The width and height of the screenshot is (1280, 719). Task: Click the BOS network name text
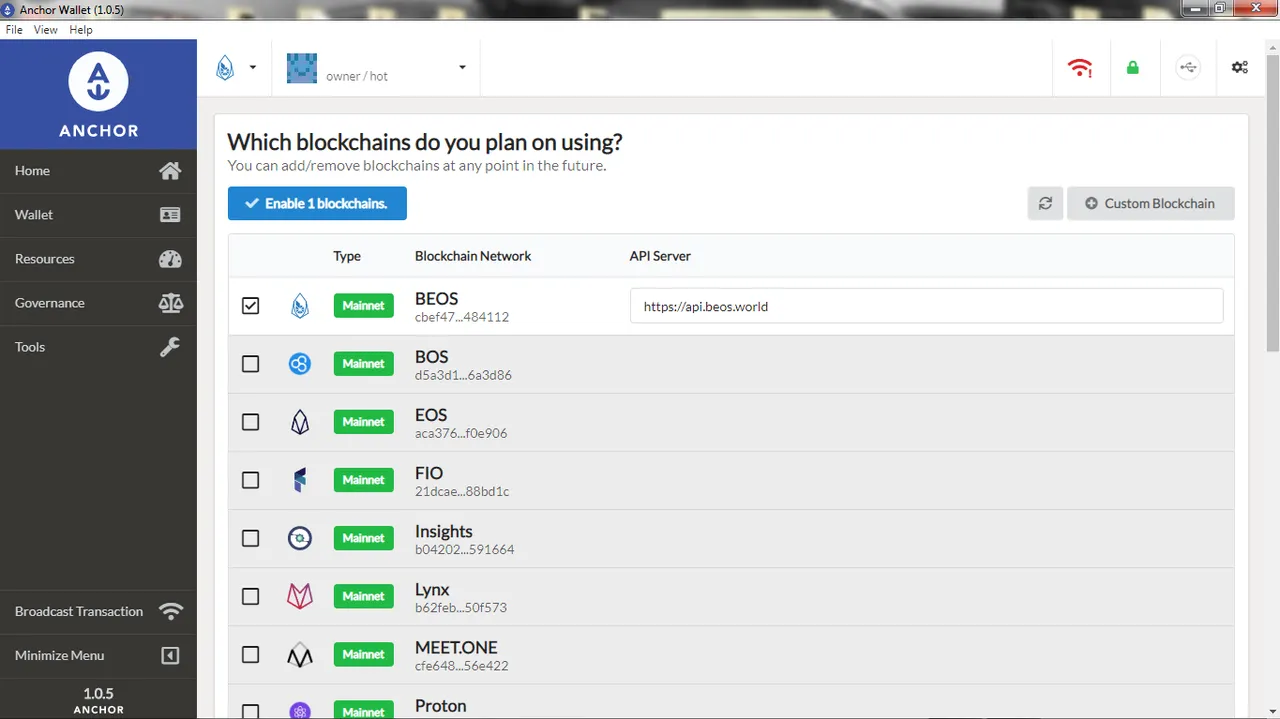tap(431, 357)
